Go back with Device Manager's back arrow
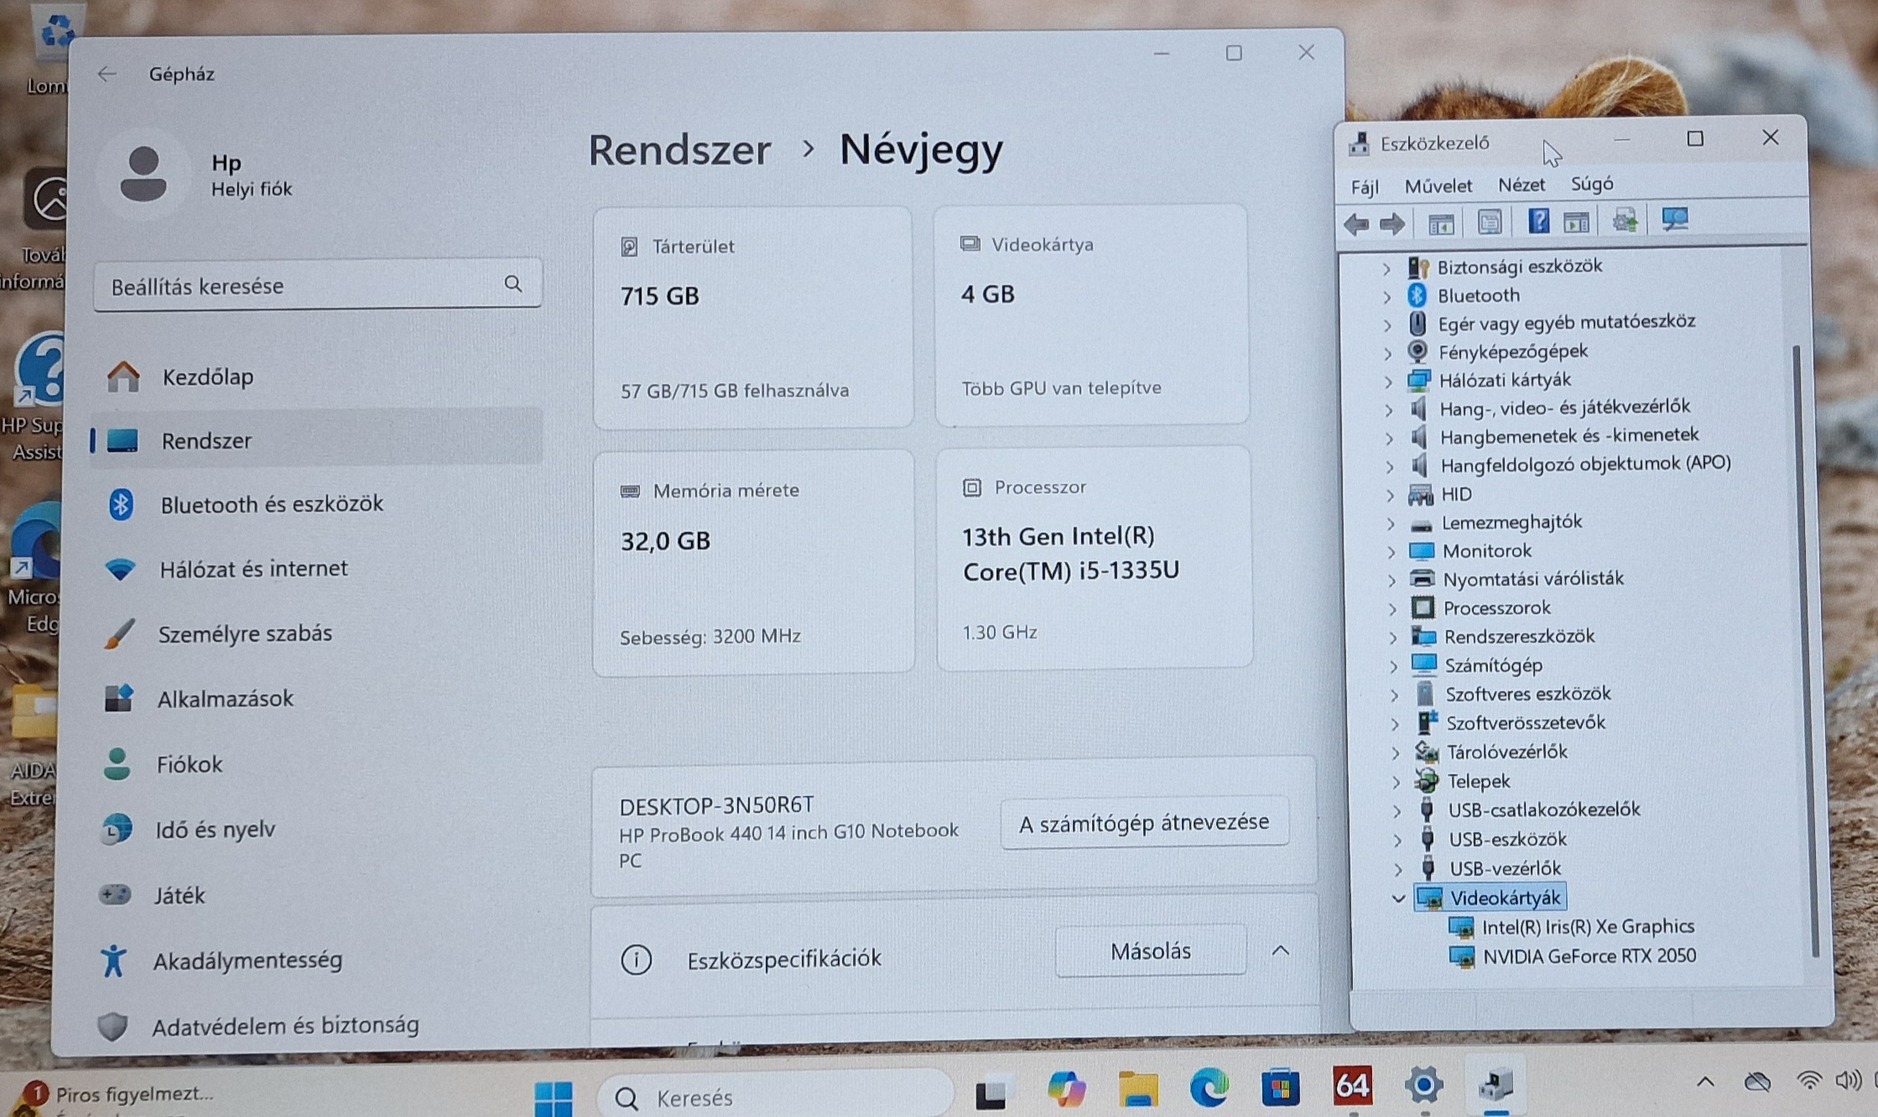Image resolution: width=1878 pixels, height=1117 pixels. [x=1356, y=224]
